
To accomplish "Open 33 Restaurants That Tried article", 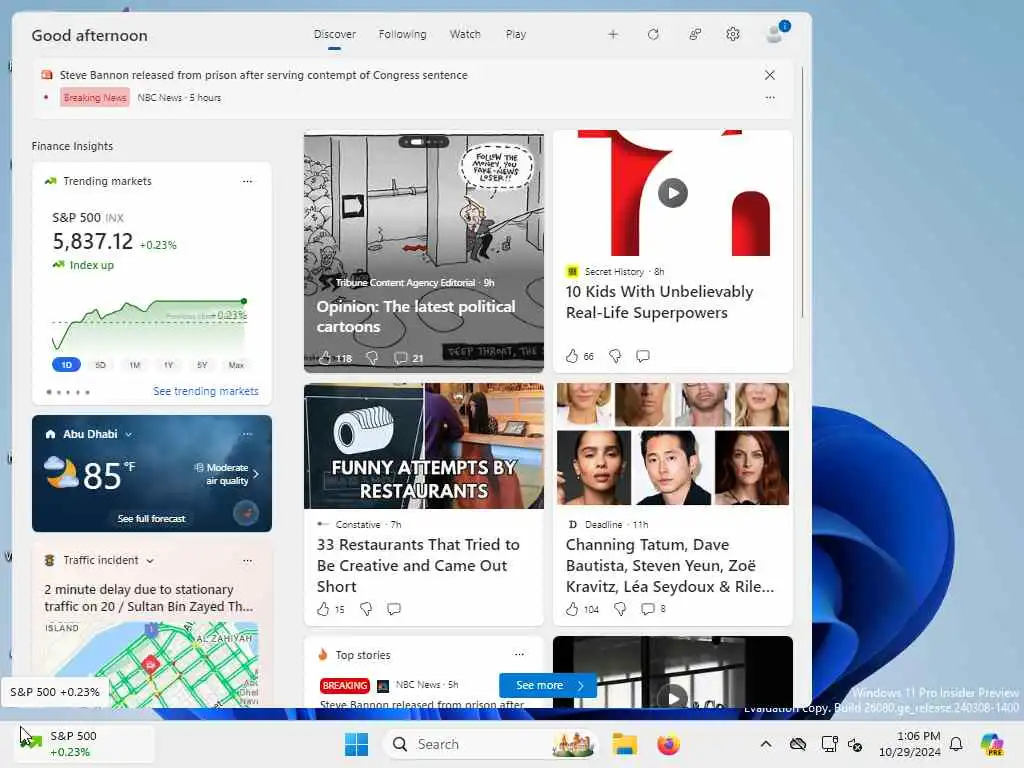I will 418,566.
